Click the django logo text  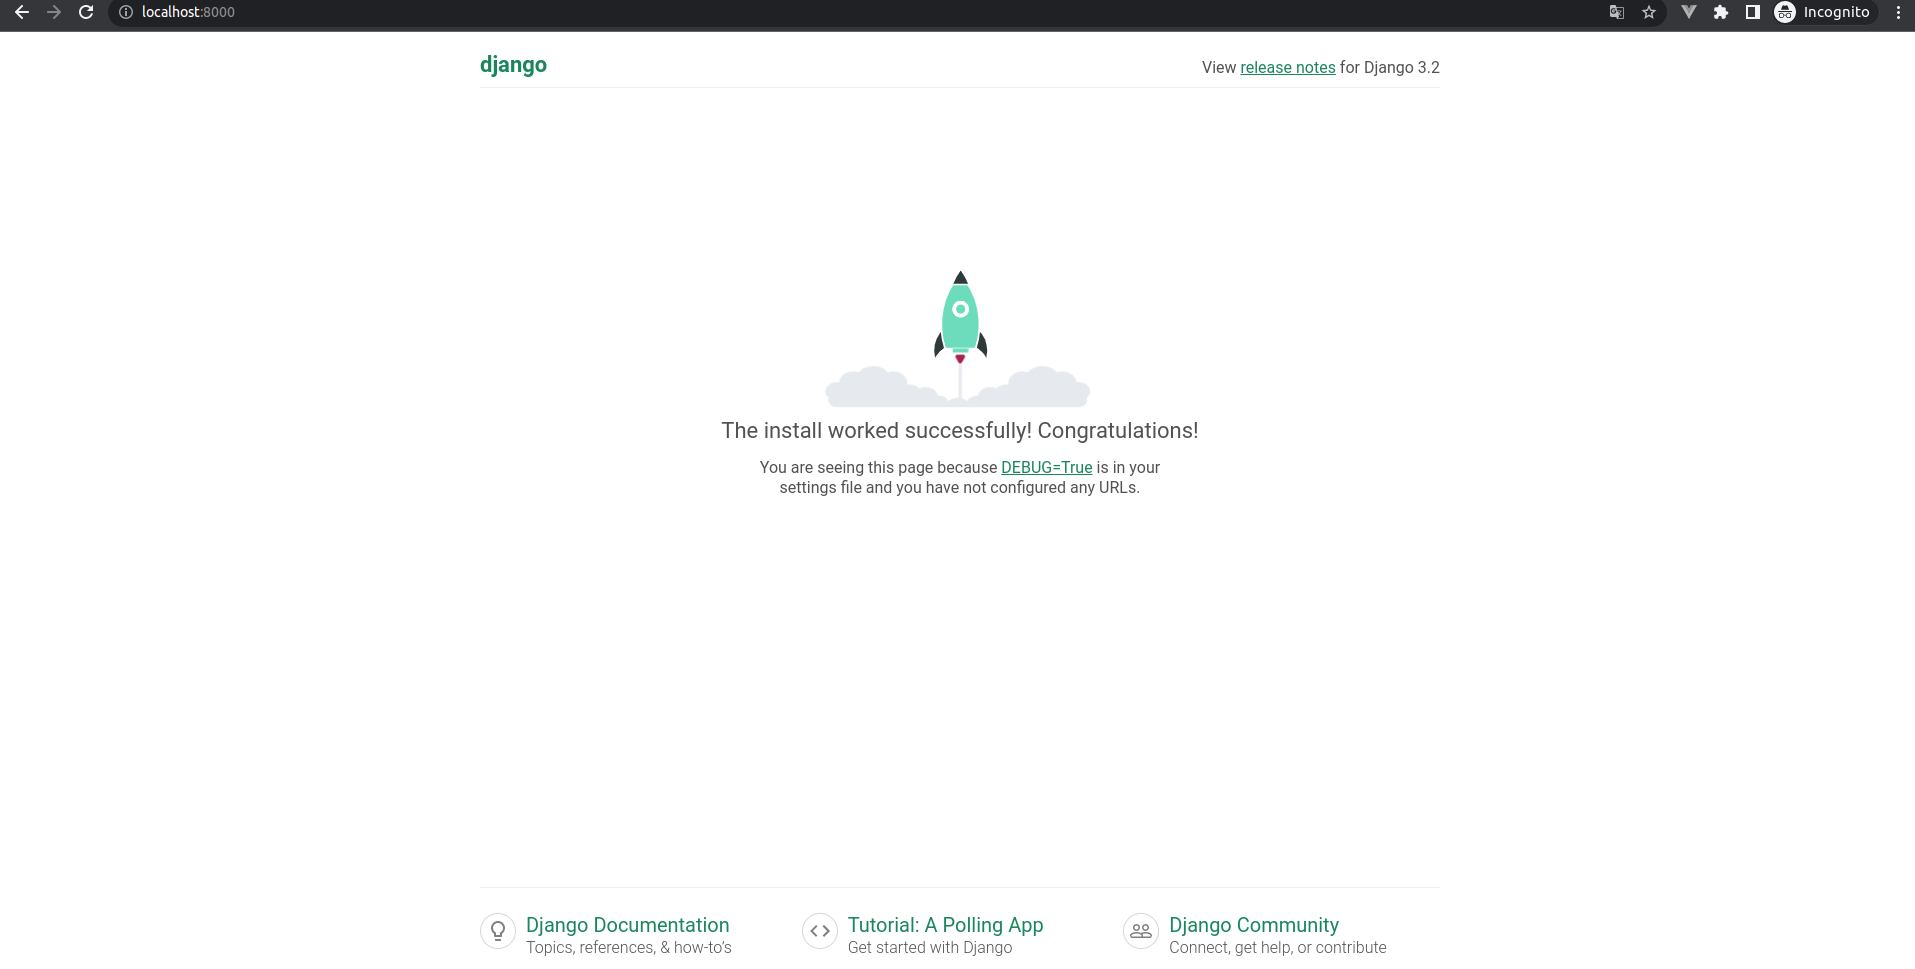tap(513, 65)
